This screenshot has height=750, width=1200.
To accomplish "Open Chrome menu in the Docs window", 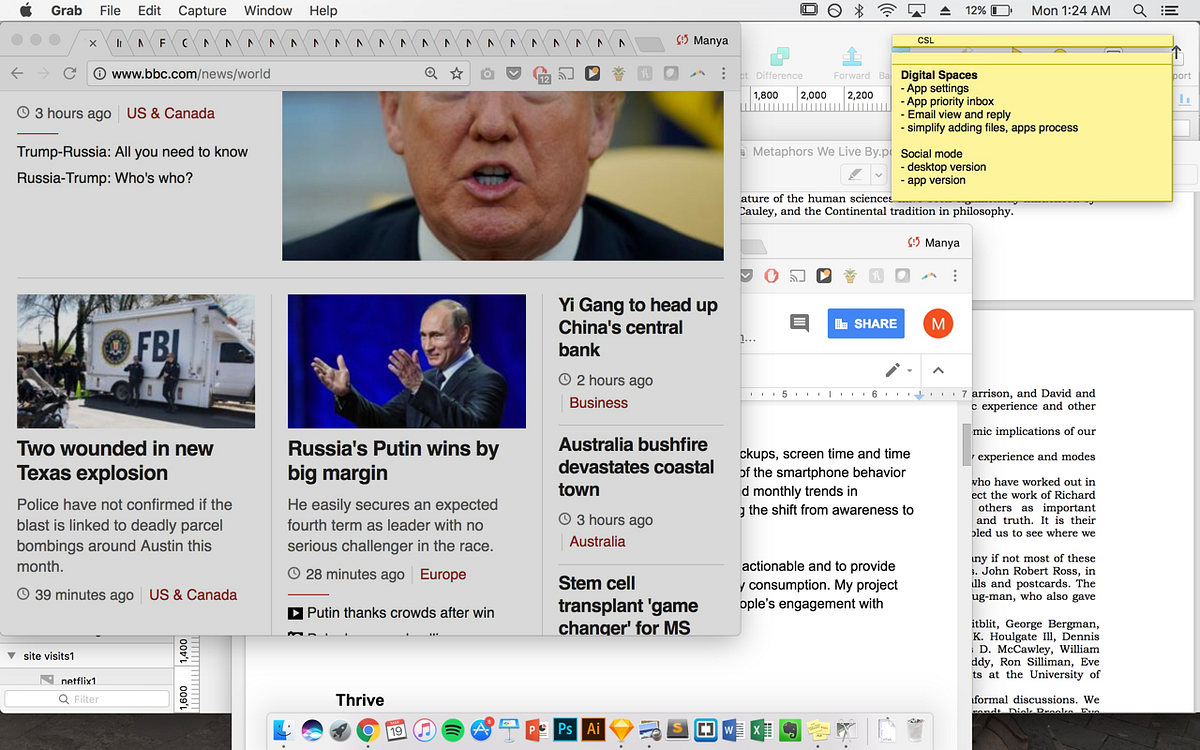I will point(955,275).
